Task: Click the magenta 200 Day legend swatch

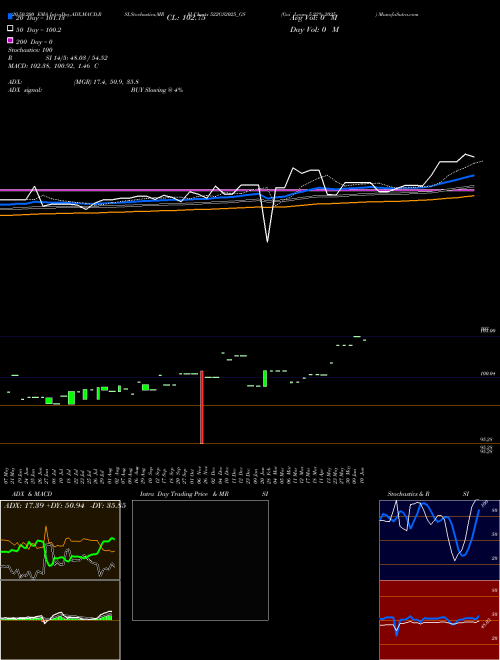Action: click(x=10, y=40)
